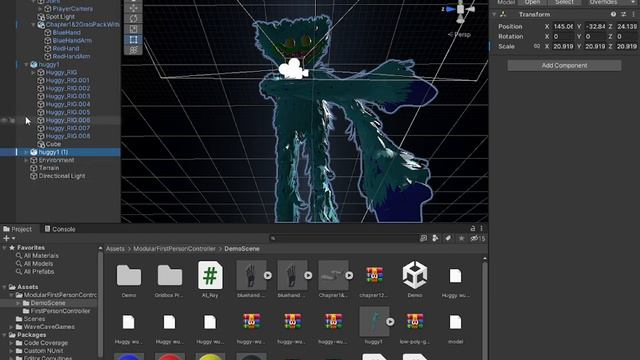Select the Demo Unity scene asset
This screenshot has width=640, height=360.
[415, 276]
